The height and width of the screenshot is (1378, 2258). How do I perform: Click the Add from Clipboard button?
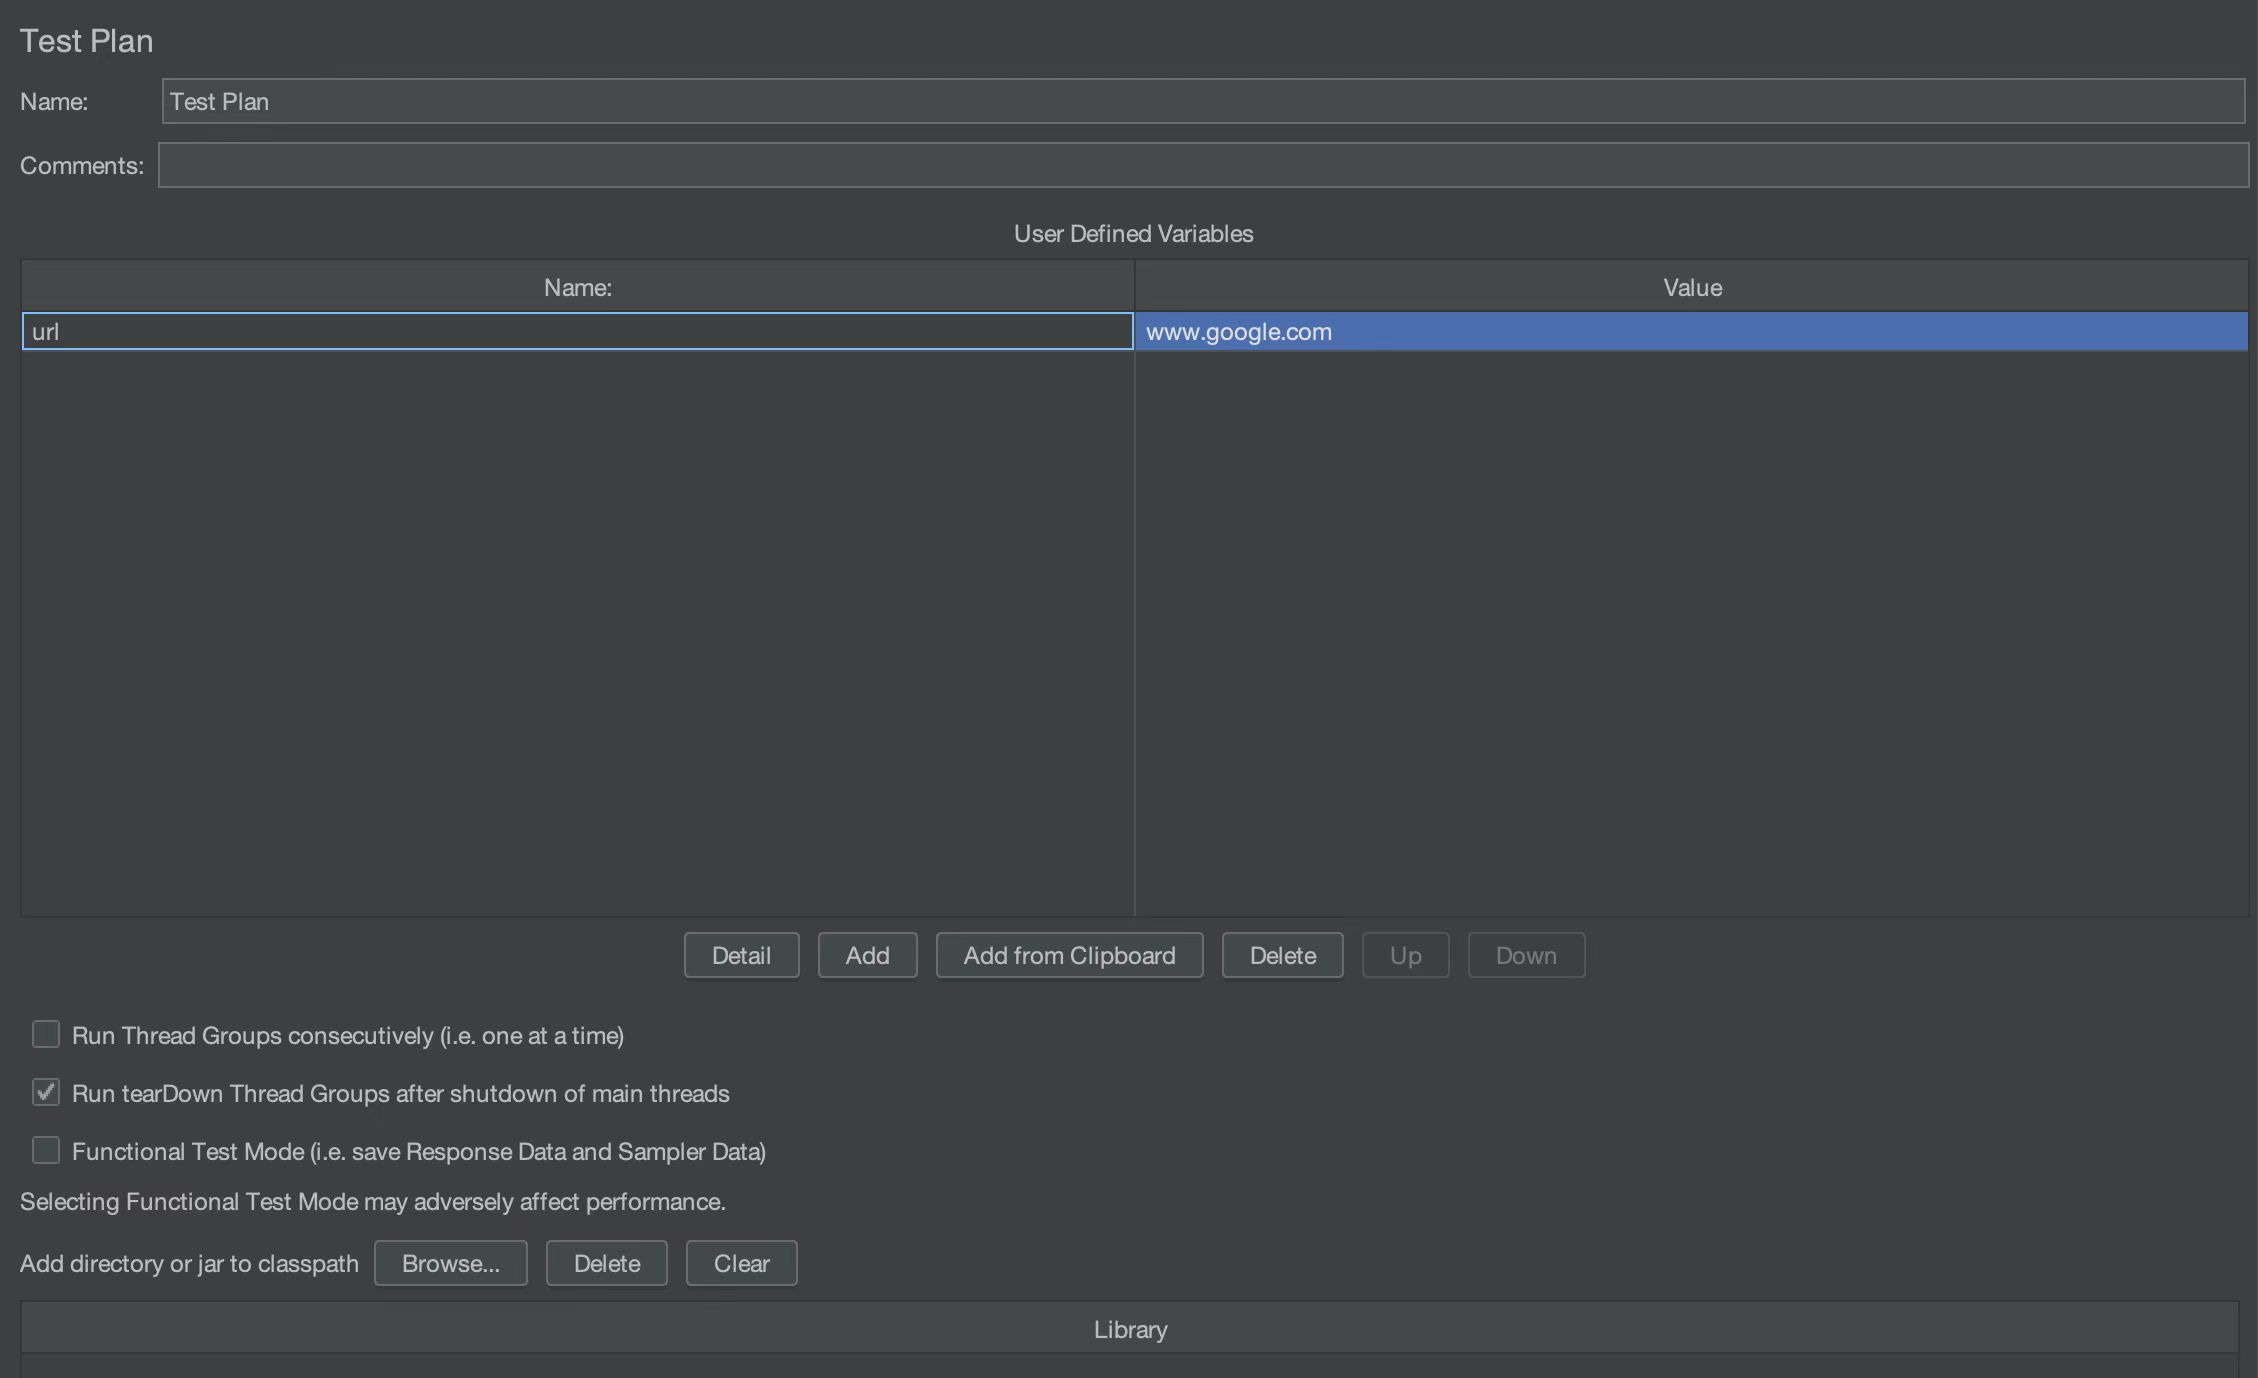(x=1069, y=955)
